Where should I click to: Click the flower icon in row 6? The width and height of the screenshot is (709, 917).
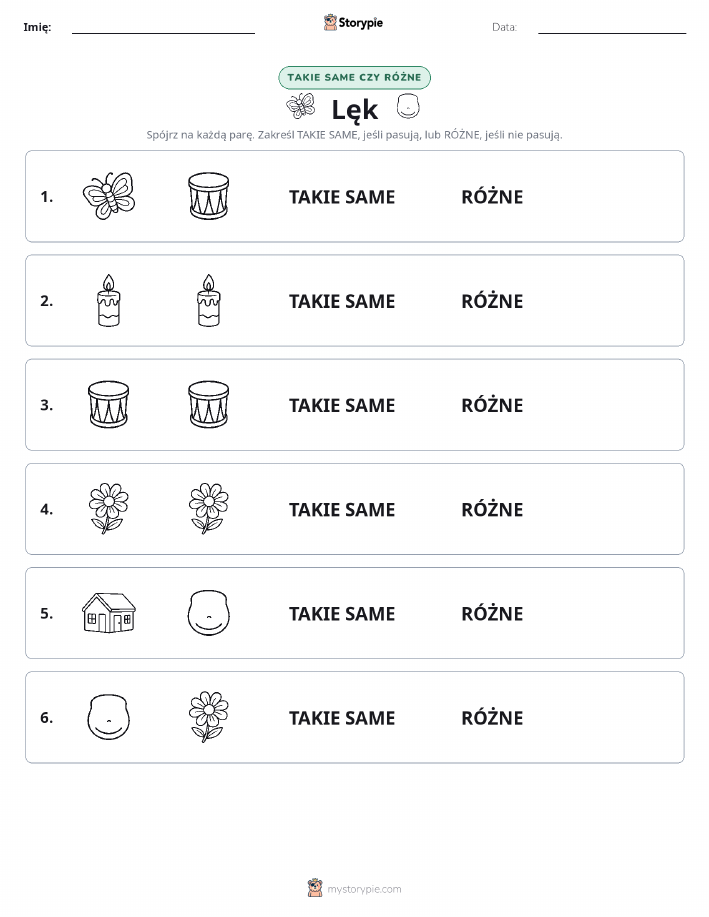(209, 716)
